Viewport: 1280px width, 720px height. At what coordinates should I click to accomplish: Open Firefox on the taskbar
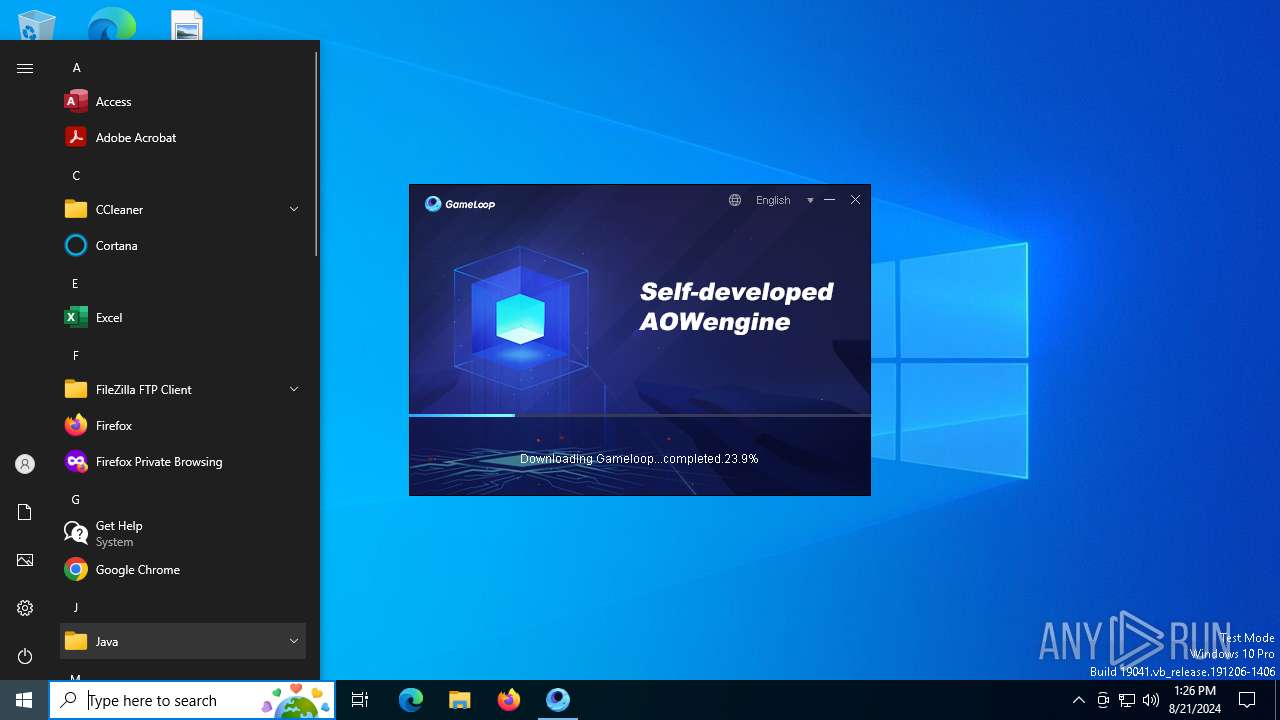pyautogui.click(x=509, y=700)
